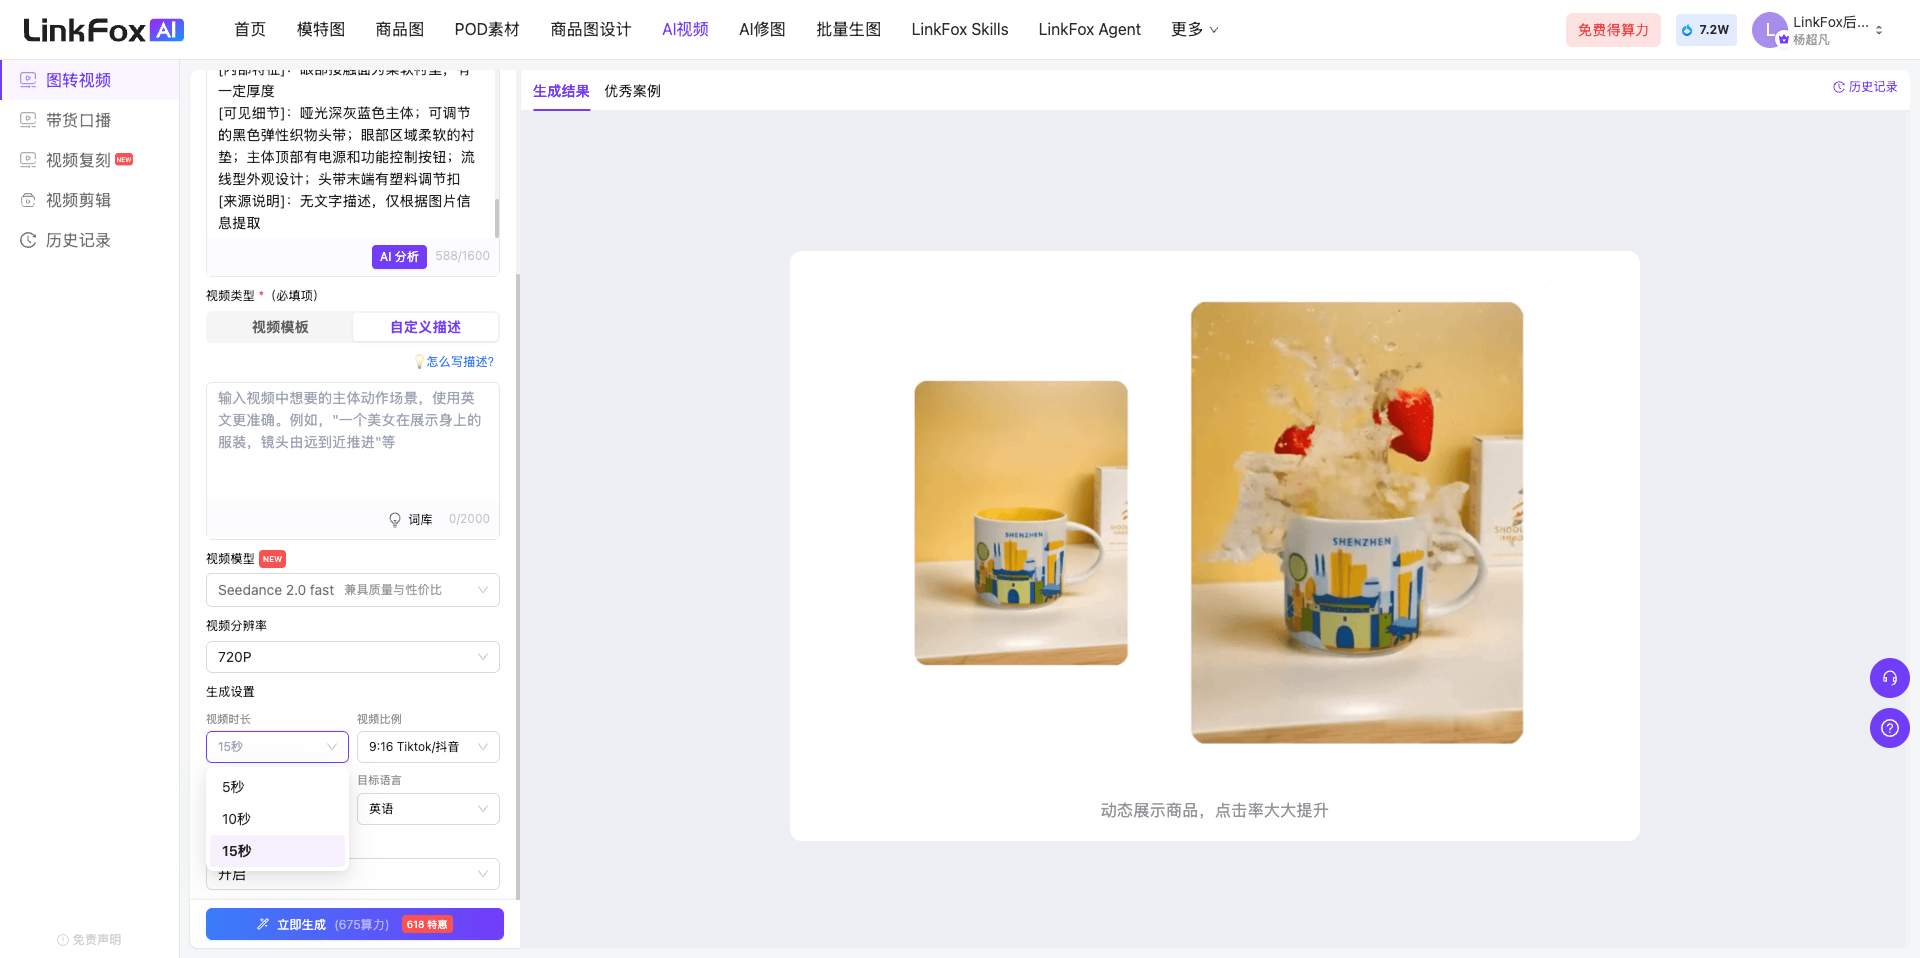
Task: Choose 5秒 from the duration list
Action: click(277, 787)
